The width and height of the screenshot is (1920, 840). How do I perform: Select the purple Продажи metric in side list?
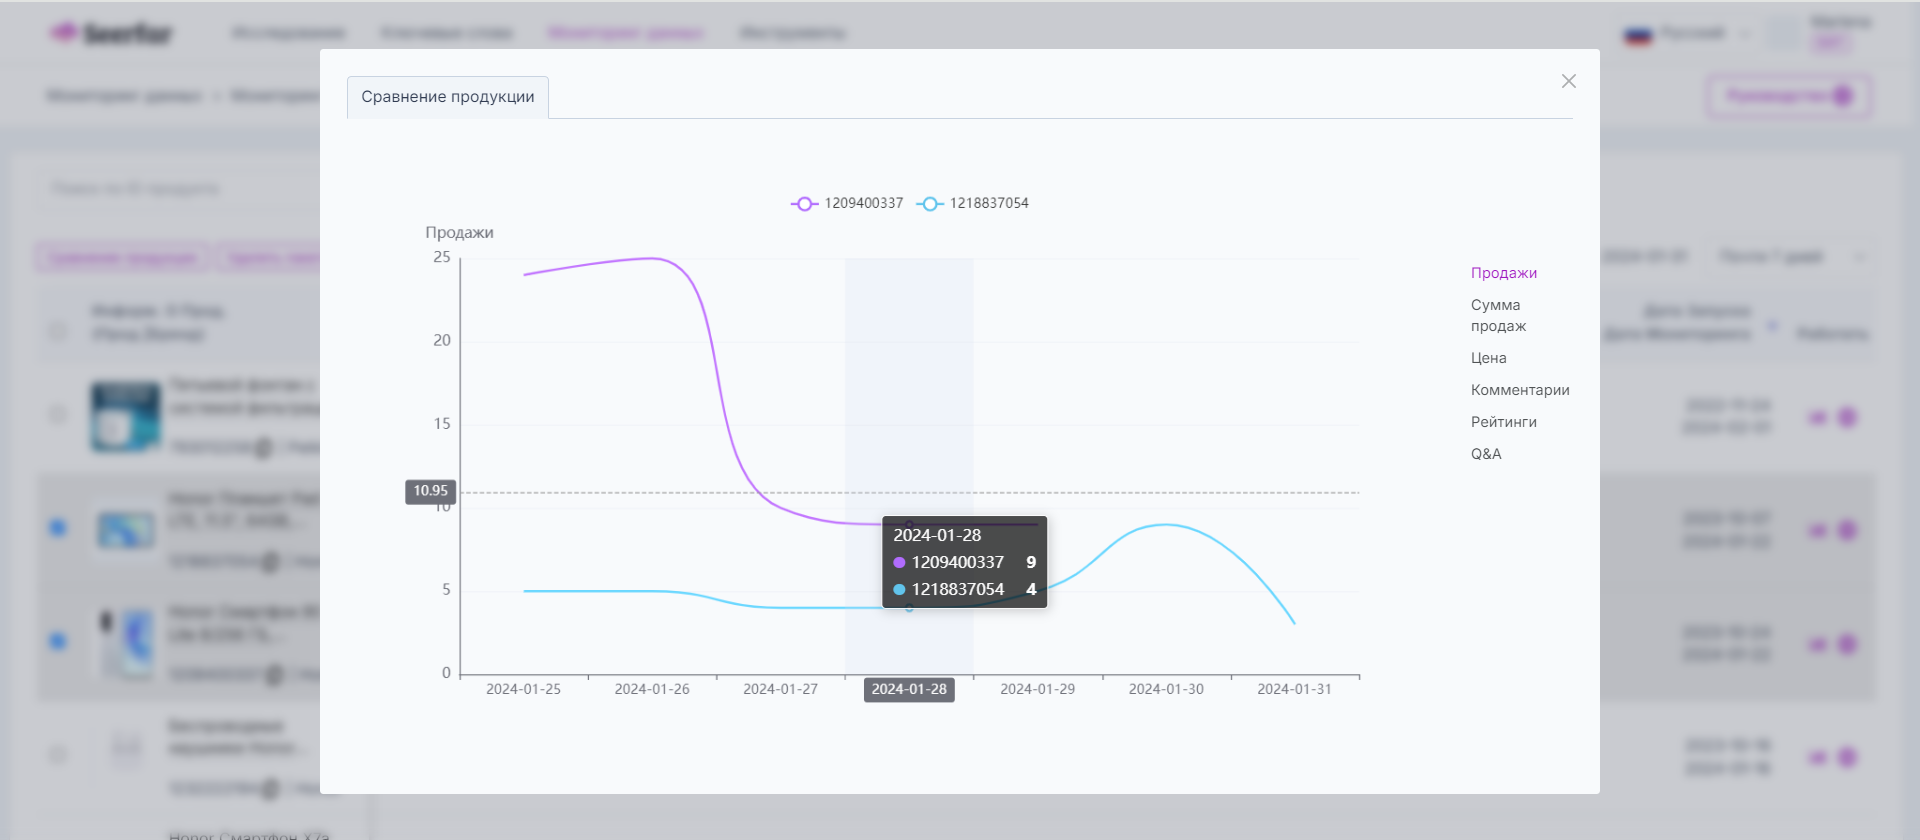click(1503, 273)
